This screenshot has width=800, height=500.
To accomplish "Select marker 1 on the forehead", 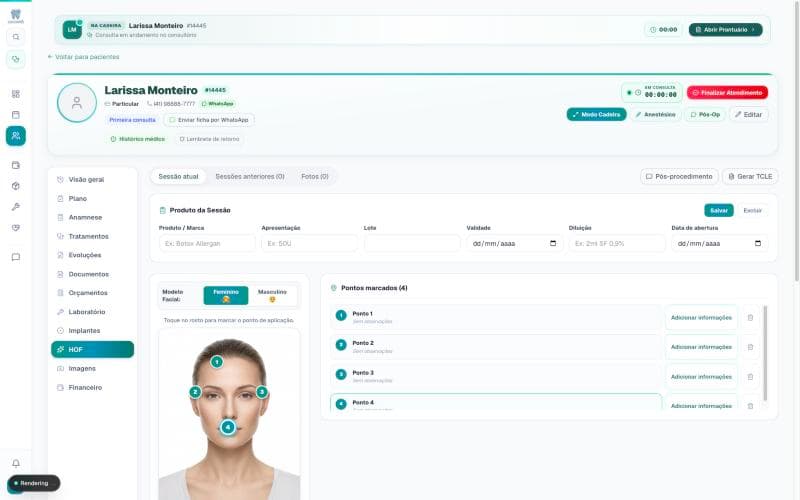I will (217, 362).
